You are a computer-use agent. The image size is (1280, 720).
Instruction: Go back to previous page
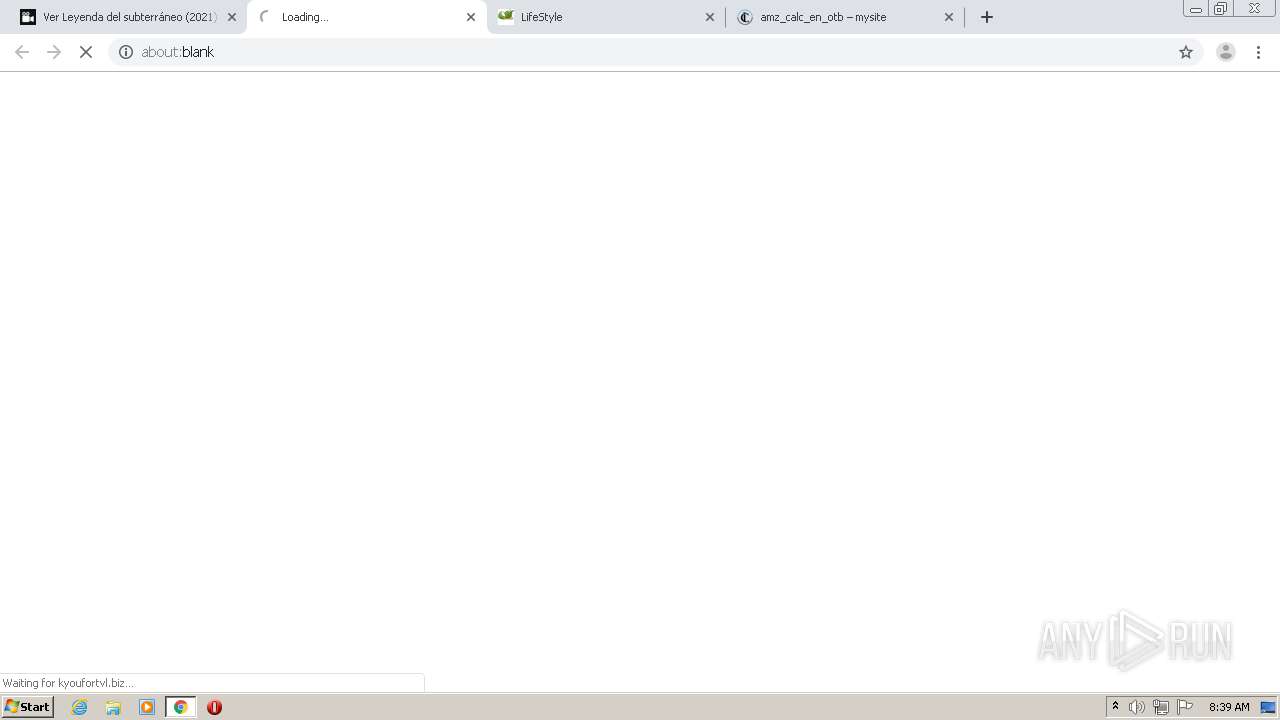[22, 52]
